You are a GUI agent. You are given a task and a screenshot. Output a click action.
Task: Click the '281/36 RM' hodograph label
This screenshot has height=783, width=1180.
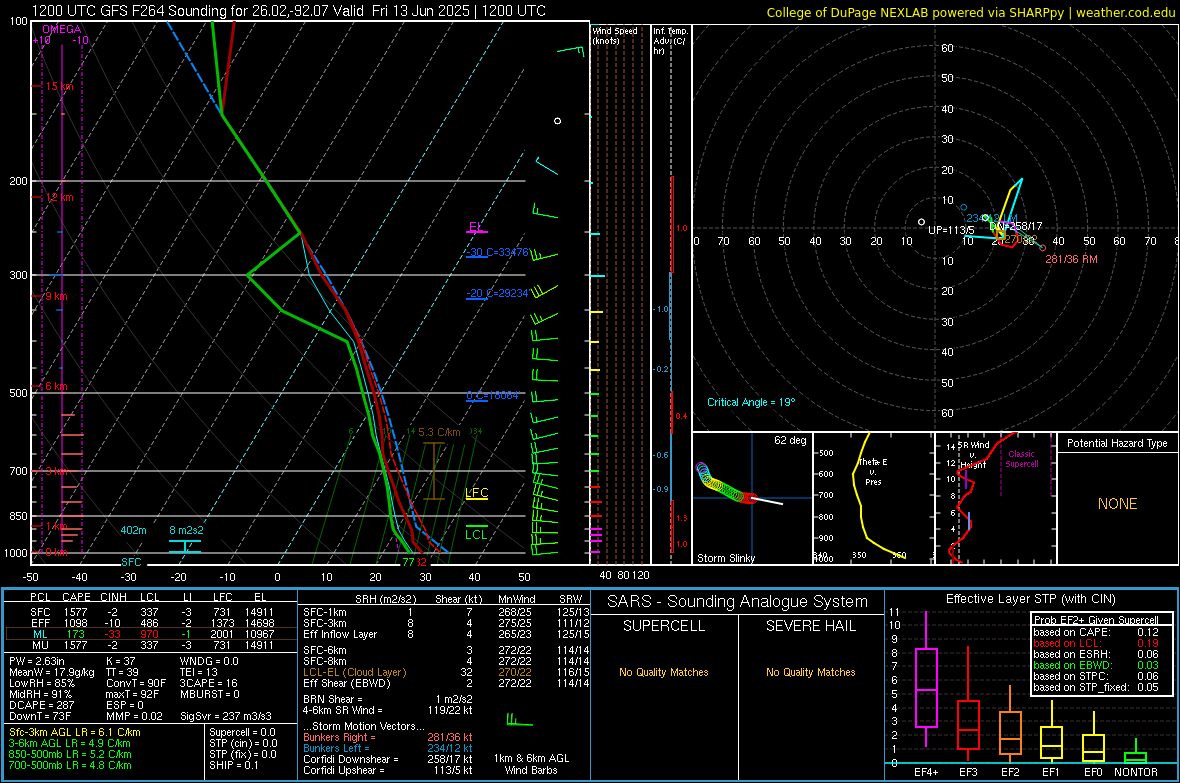click(1071, 259)
